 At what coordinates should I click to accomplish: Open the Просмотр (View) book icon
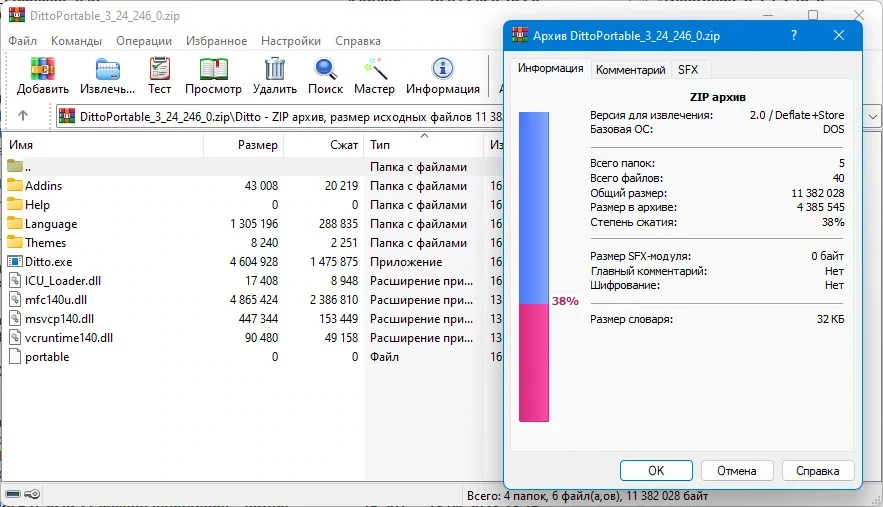pyautogui.click(x=213, y=69)
